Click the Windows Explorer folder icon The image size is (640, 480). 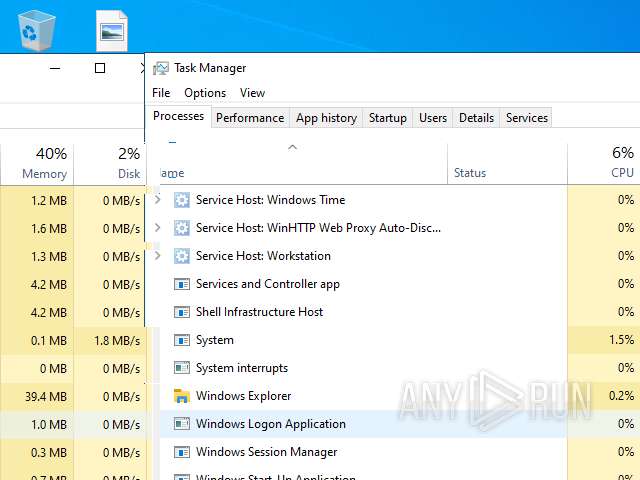pyautogui.click(x=182, y=396)
